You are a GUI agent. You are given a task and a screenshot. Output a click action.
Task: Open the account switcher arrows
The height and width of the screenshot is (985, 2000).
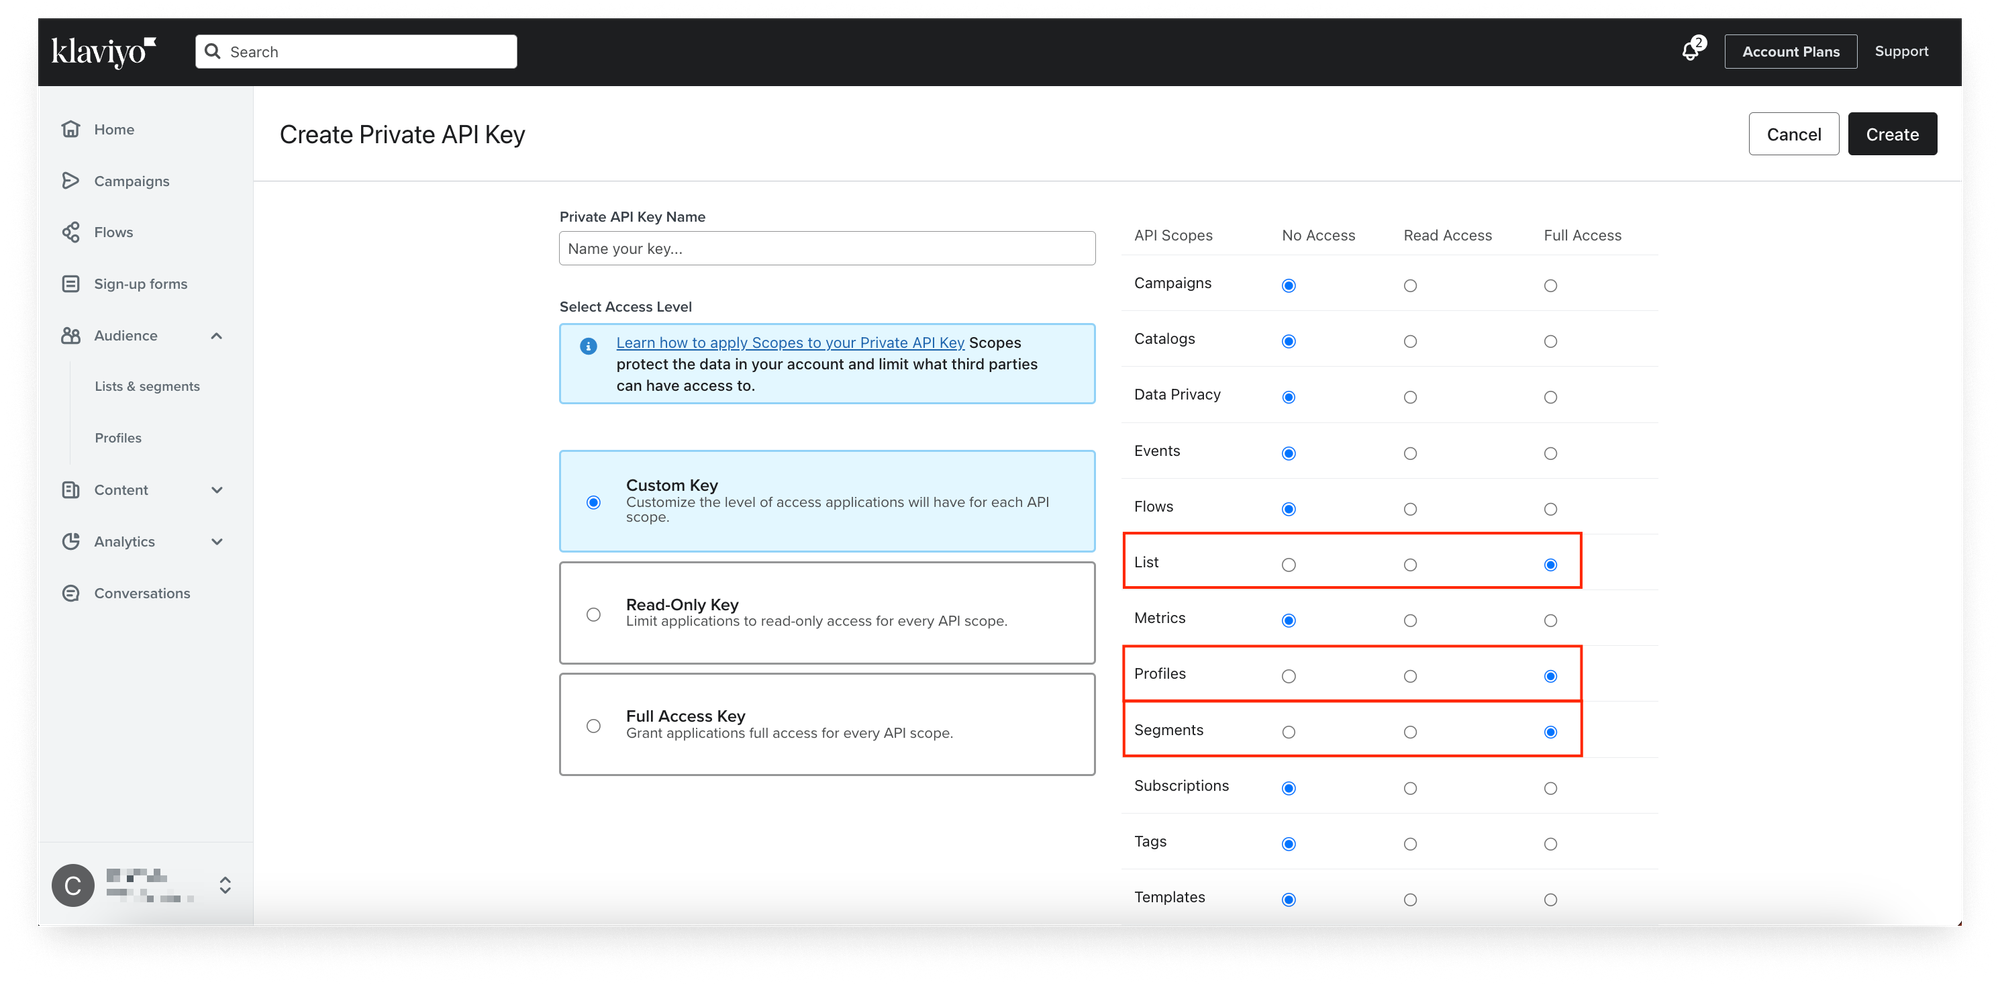click(x=225, y=885)
